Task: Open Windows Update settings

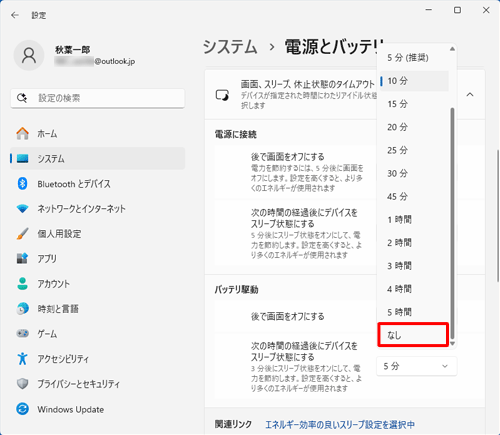Action: pyautogui.click(x=97, y=409)
